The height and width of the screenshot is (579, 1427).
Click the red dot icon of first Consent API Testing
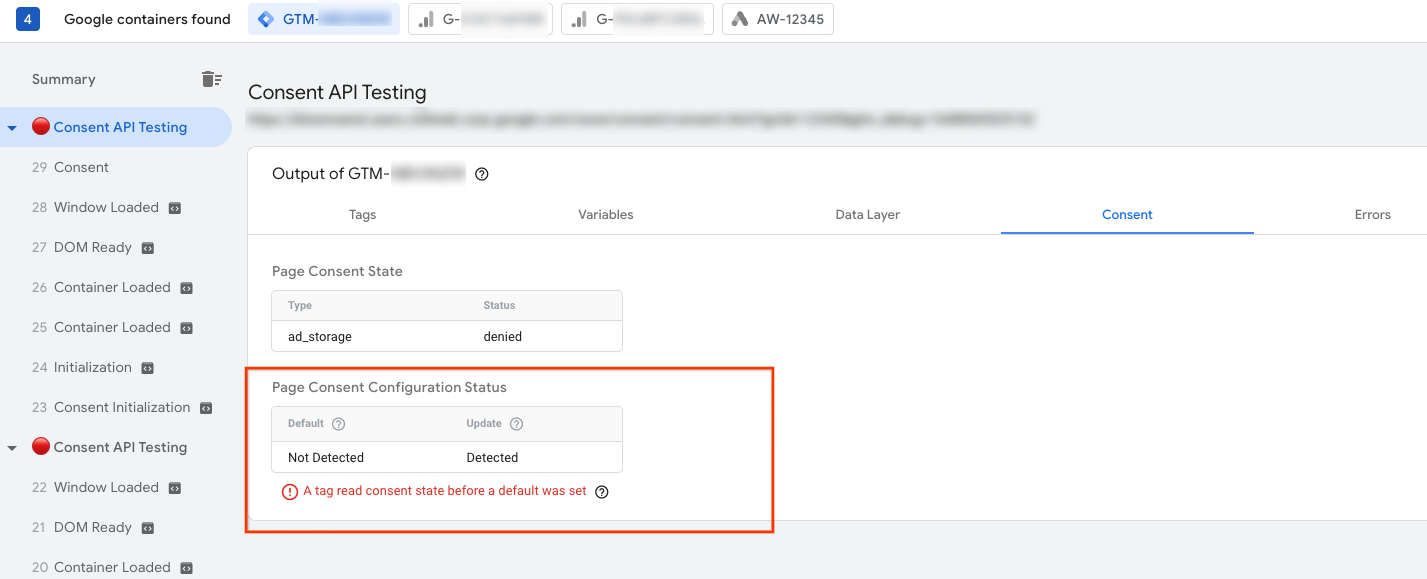(41, 127)
